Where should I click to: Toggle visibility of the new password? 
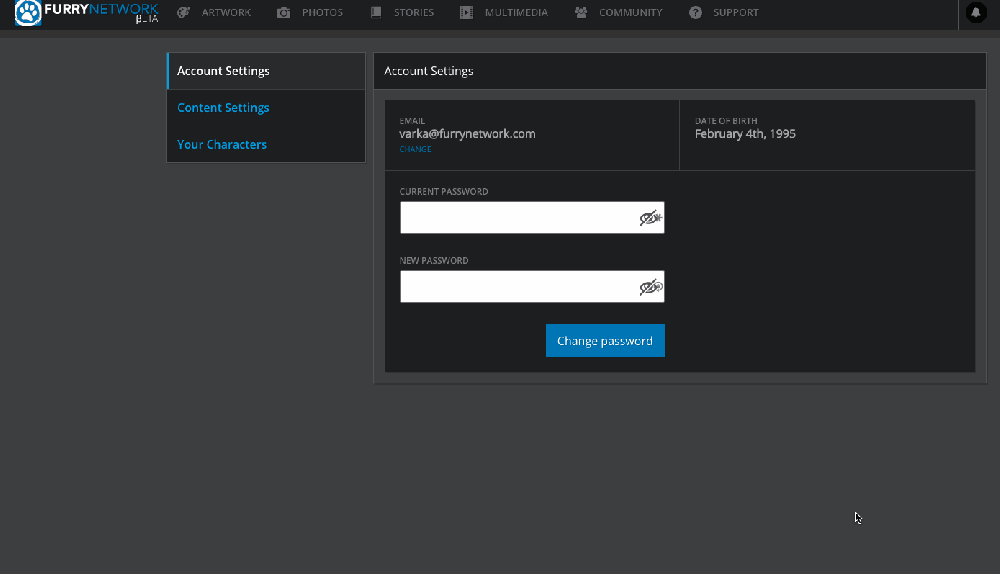[651, 287]
